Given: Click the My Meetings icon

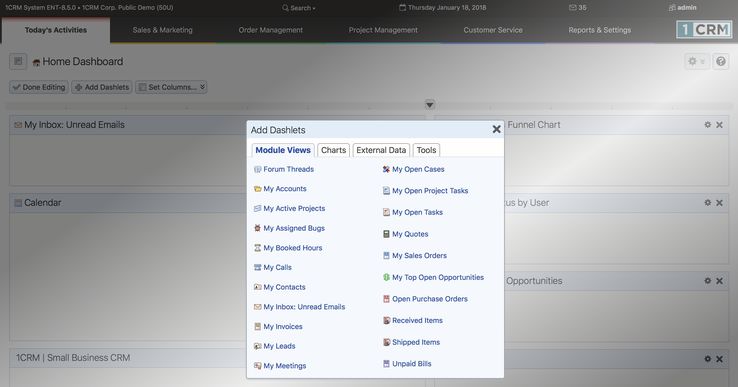Looking at the screenshot, I should click(x=257, y=366).
